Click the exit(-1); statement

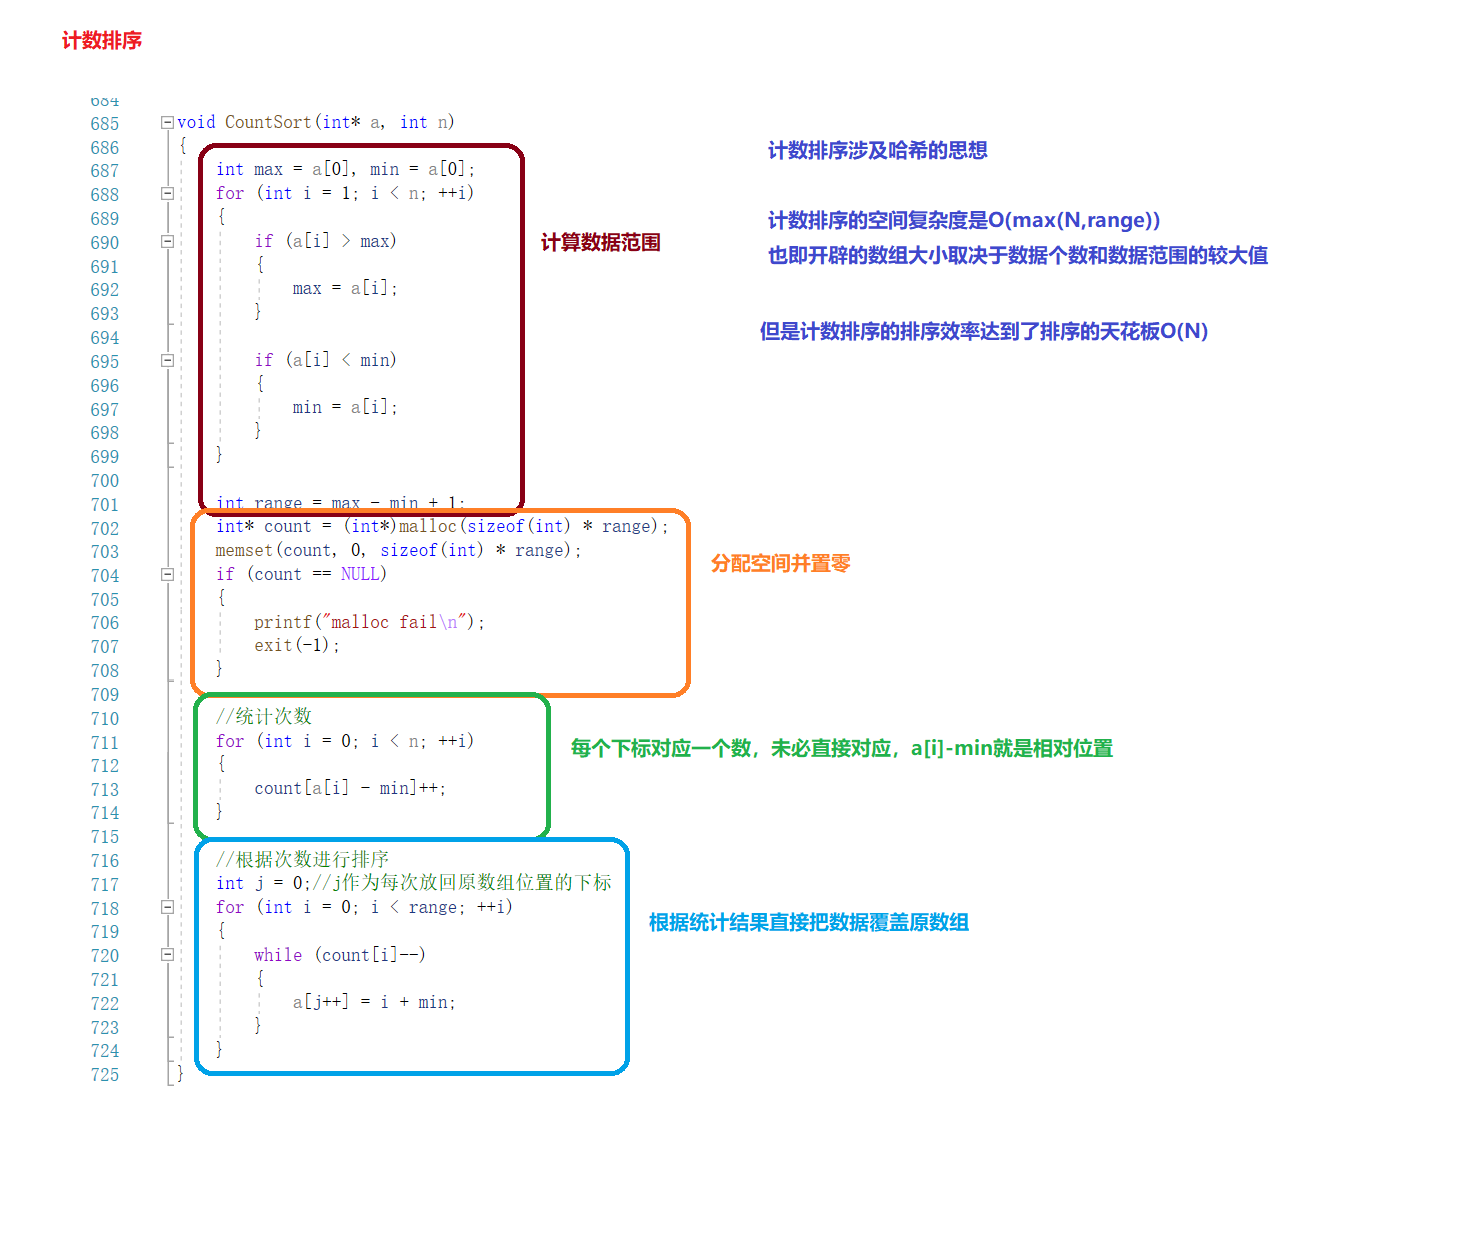(297, 645)
